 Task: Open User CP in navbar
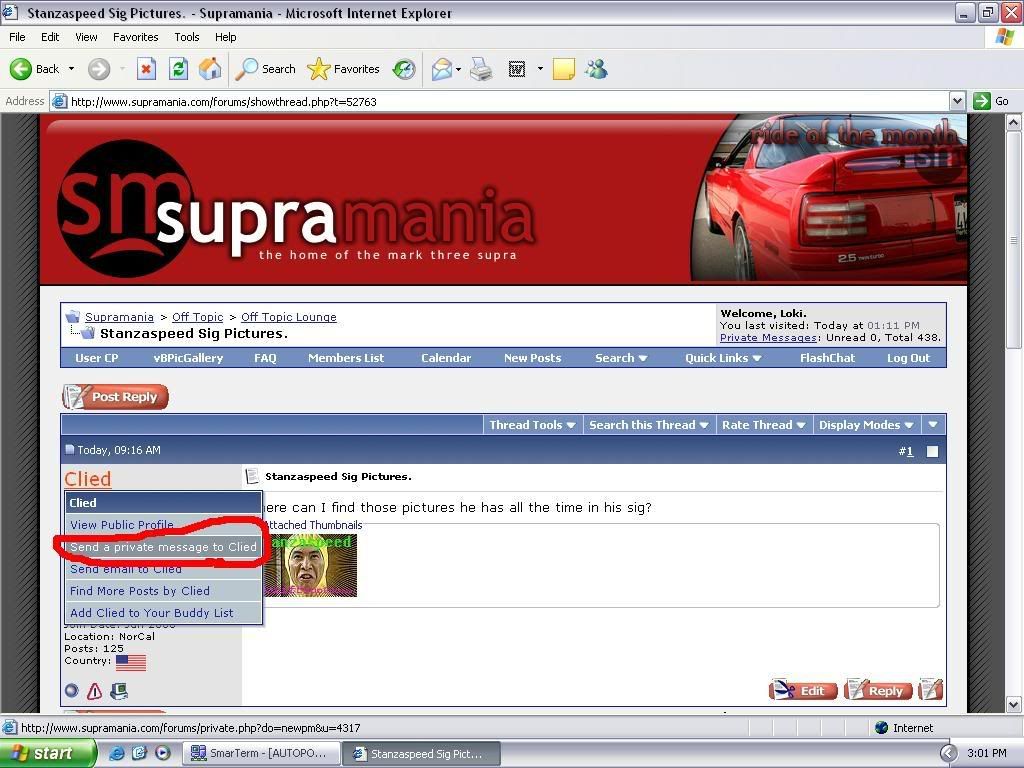click(x=97, y=358)
